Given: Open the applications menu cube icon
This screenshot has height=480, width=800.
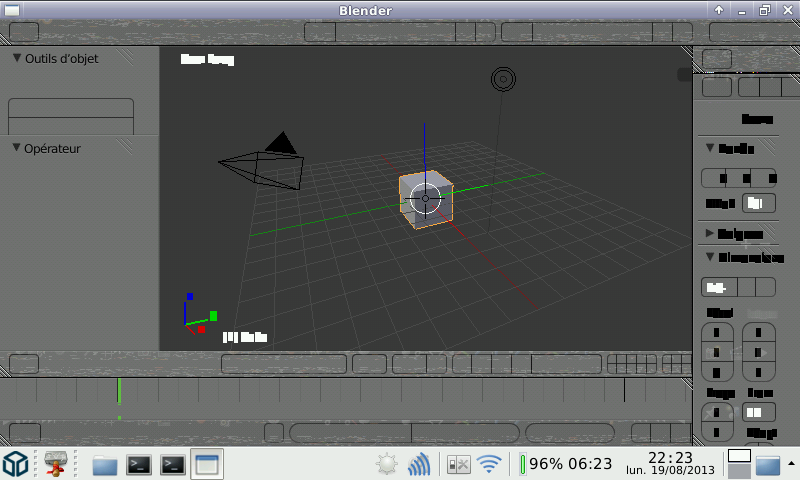Looking at the screenshot, I should [x=16, y=464].
